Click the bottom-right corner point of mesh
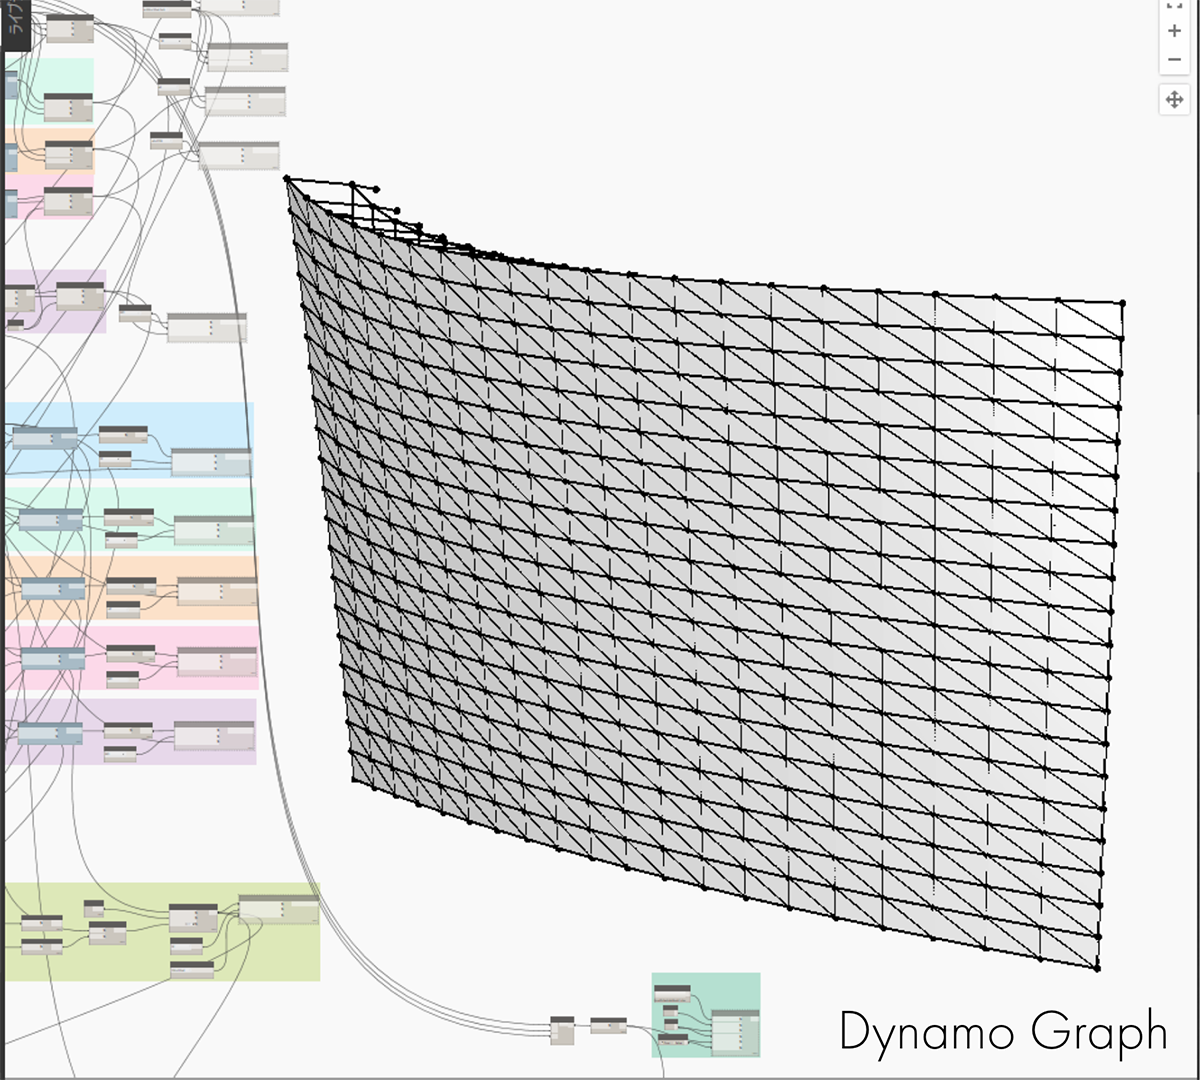The height and width of the screenshot is (1080, 1200). click(x=1097, y=968)
